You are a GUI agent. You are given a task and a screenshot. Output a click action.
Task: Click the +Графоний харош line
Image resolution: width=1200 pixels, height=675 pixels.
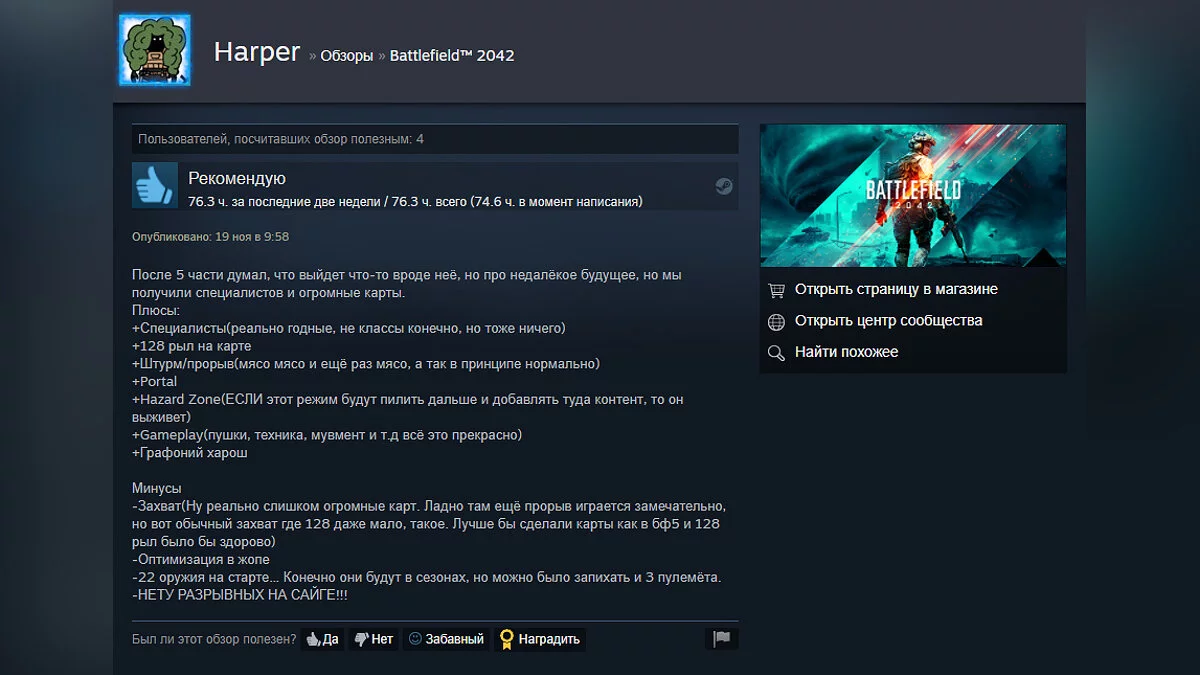click(x=189, y=453)
